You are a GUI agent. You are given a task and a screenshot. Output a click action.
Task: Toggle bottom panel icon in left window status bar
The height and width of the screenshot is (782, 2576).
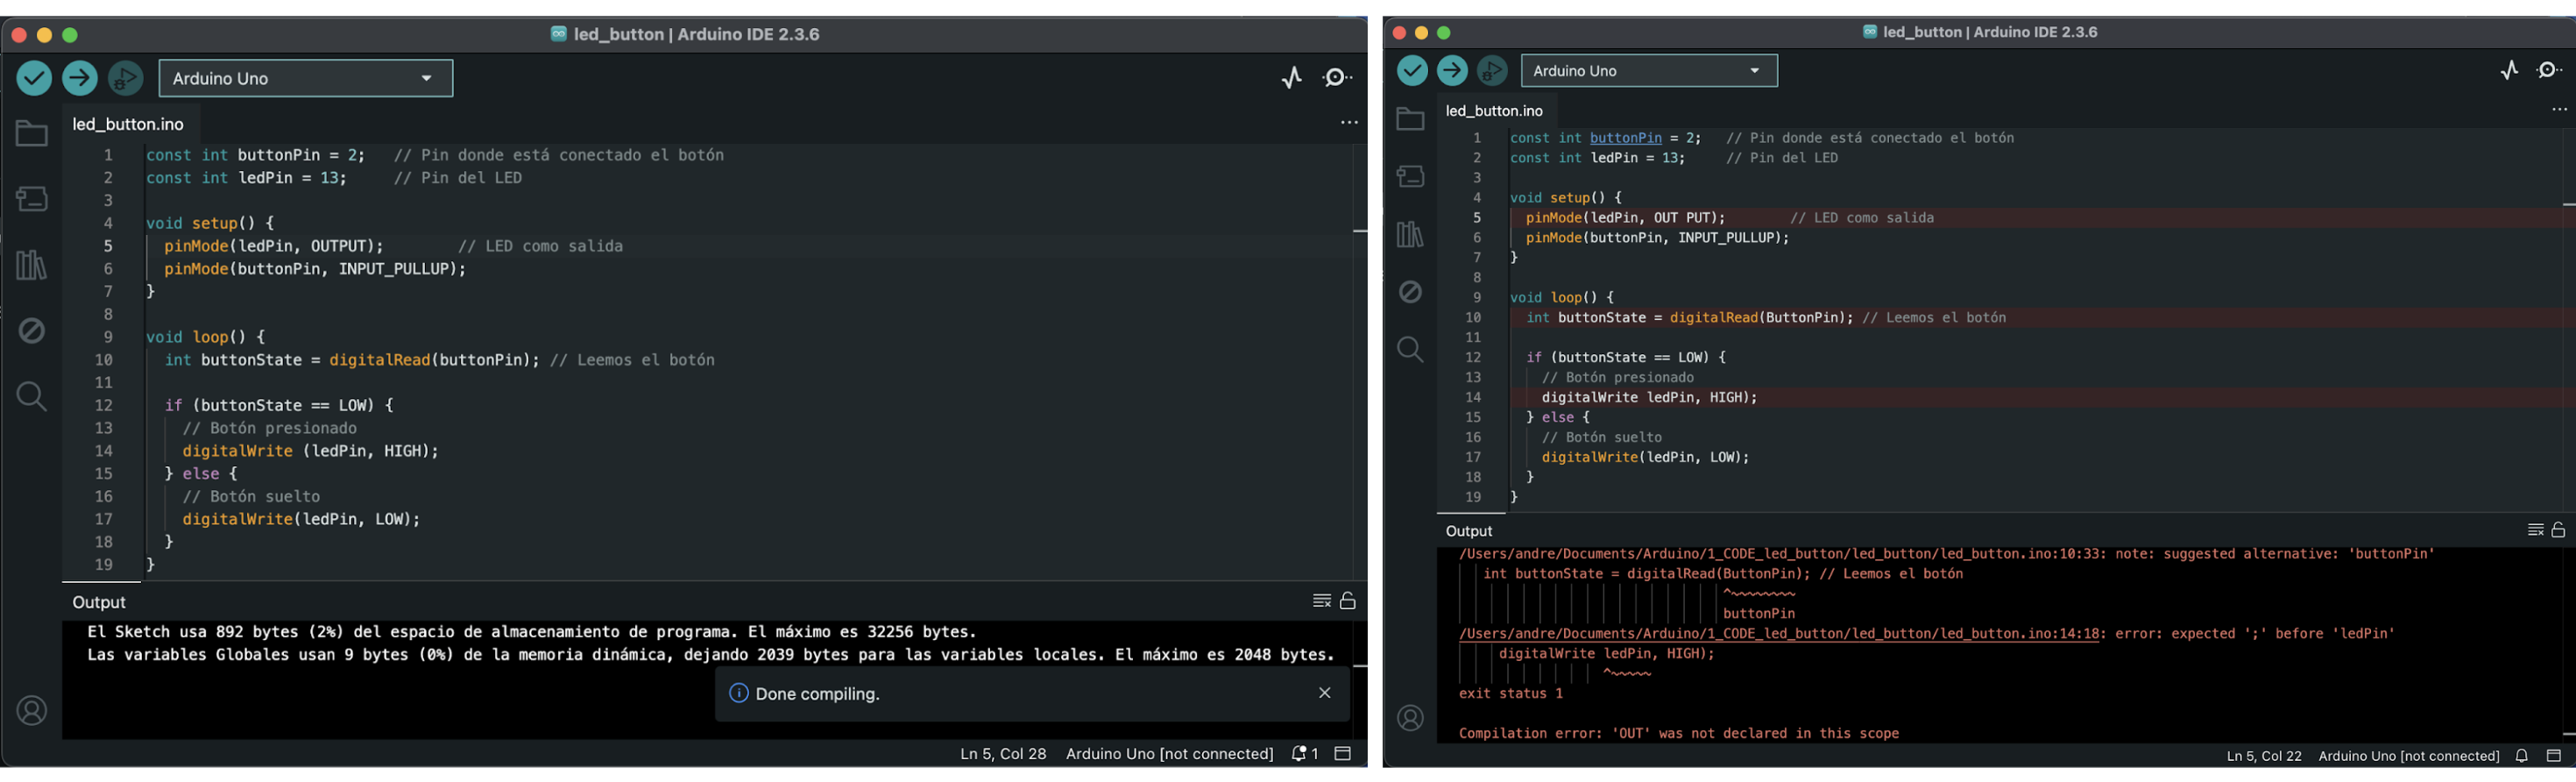[1343, 754]
